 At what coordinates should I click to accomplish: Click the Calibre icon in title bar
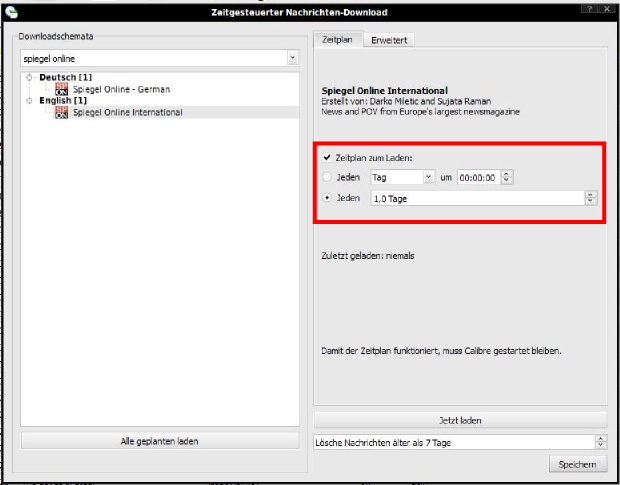click(11, 13)
